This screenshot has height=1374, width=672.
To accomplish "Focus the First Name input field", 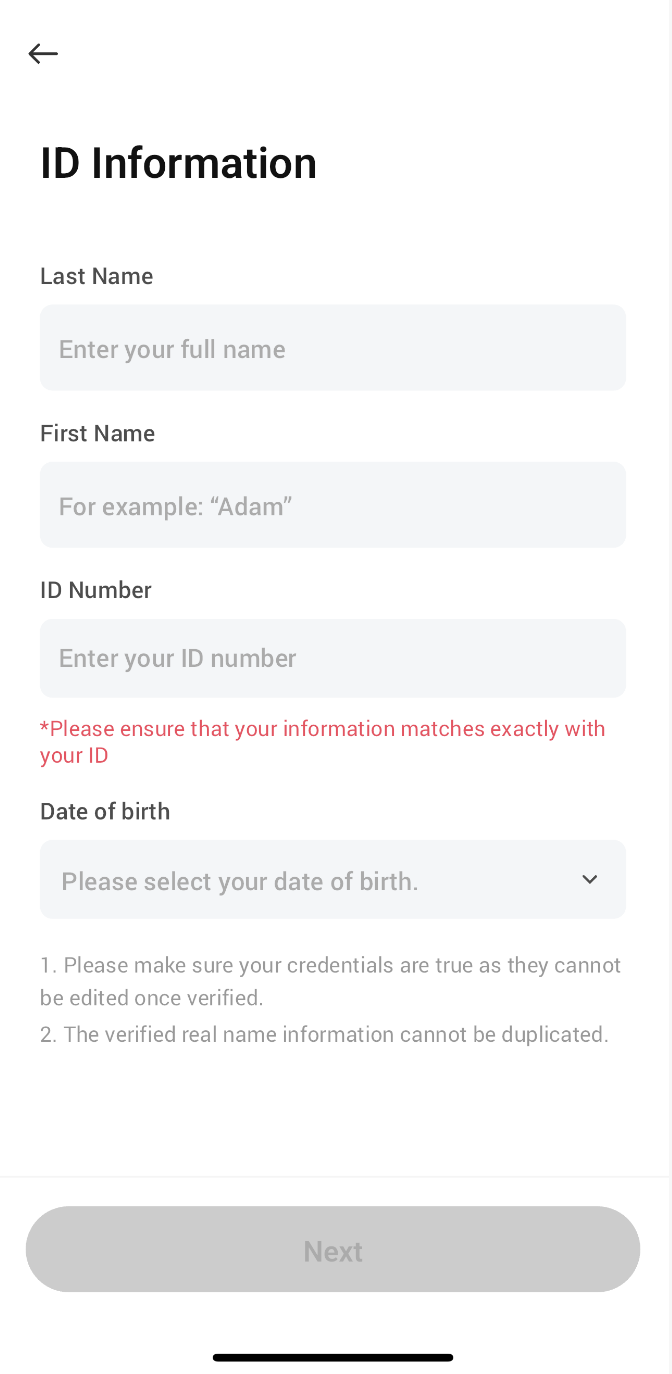I will click(x=333, y=505).
